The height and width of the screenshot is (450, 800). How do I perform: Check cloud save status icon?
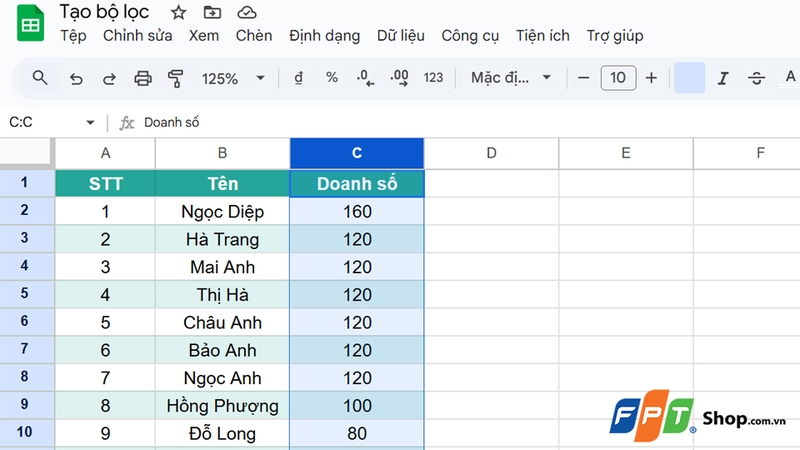(x=247, y=12)
